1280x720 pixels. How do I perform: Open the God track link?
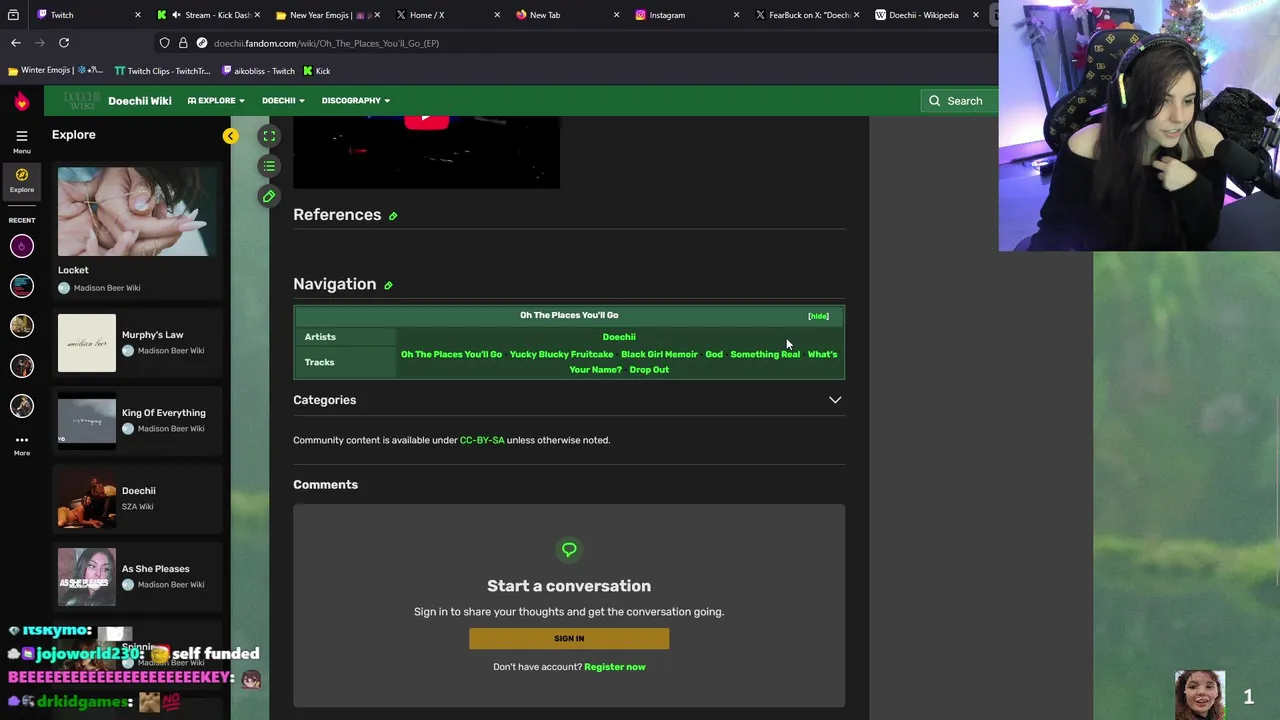pos(714,354)
